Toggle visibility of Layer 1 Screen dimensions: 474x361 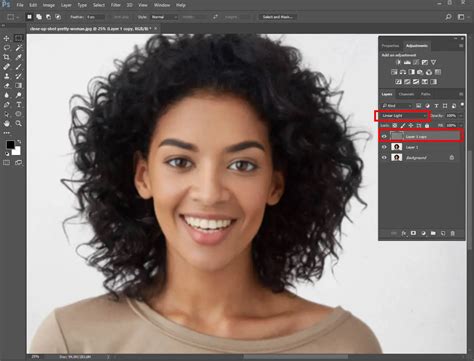click(384, 147)
